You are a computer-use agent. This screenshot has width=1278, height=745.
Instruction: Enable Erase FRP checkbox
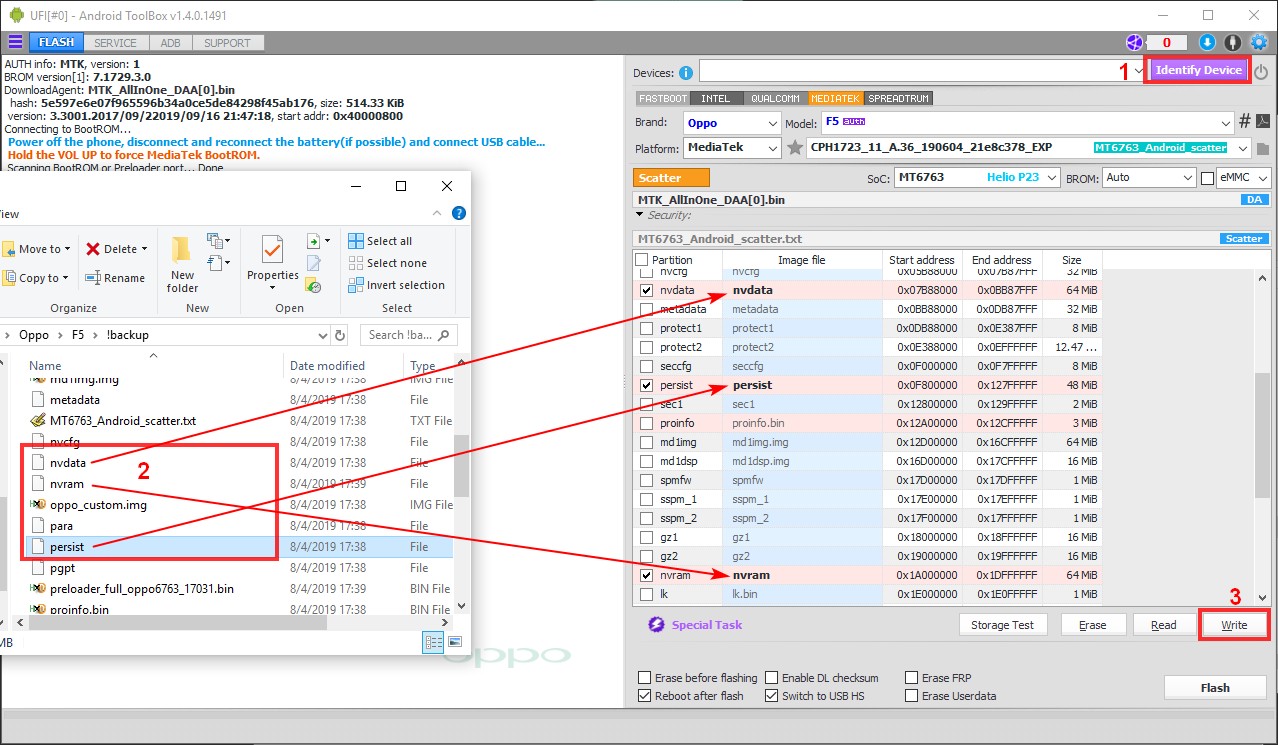pos(911,678)
